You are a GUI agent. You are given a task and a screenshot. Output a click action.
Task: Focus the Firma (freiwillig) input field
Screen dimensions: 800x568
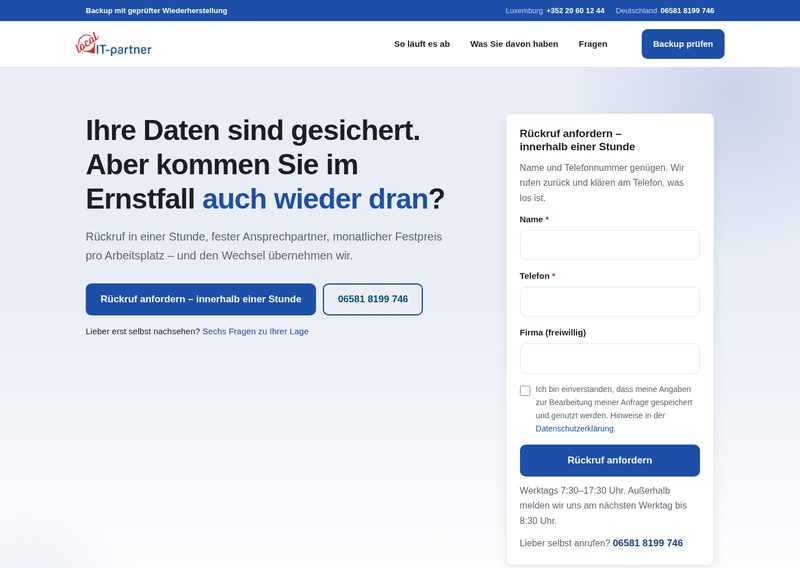[x=610, y=358]
